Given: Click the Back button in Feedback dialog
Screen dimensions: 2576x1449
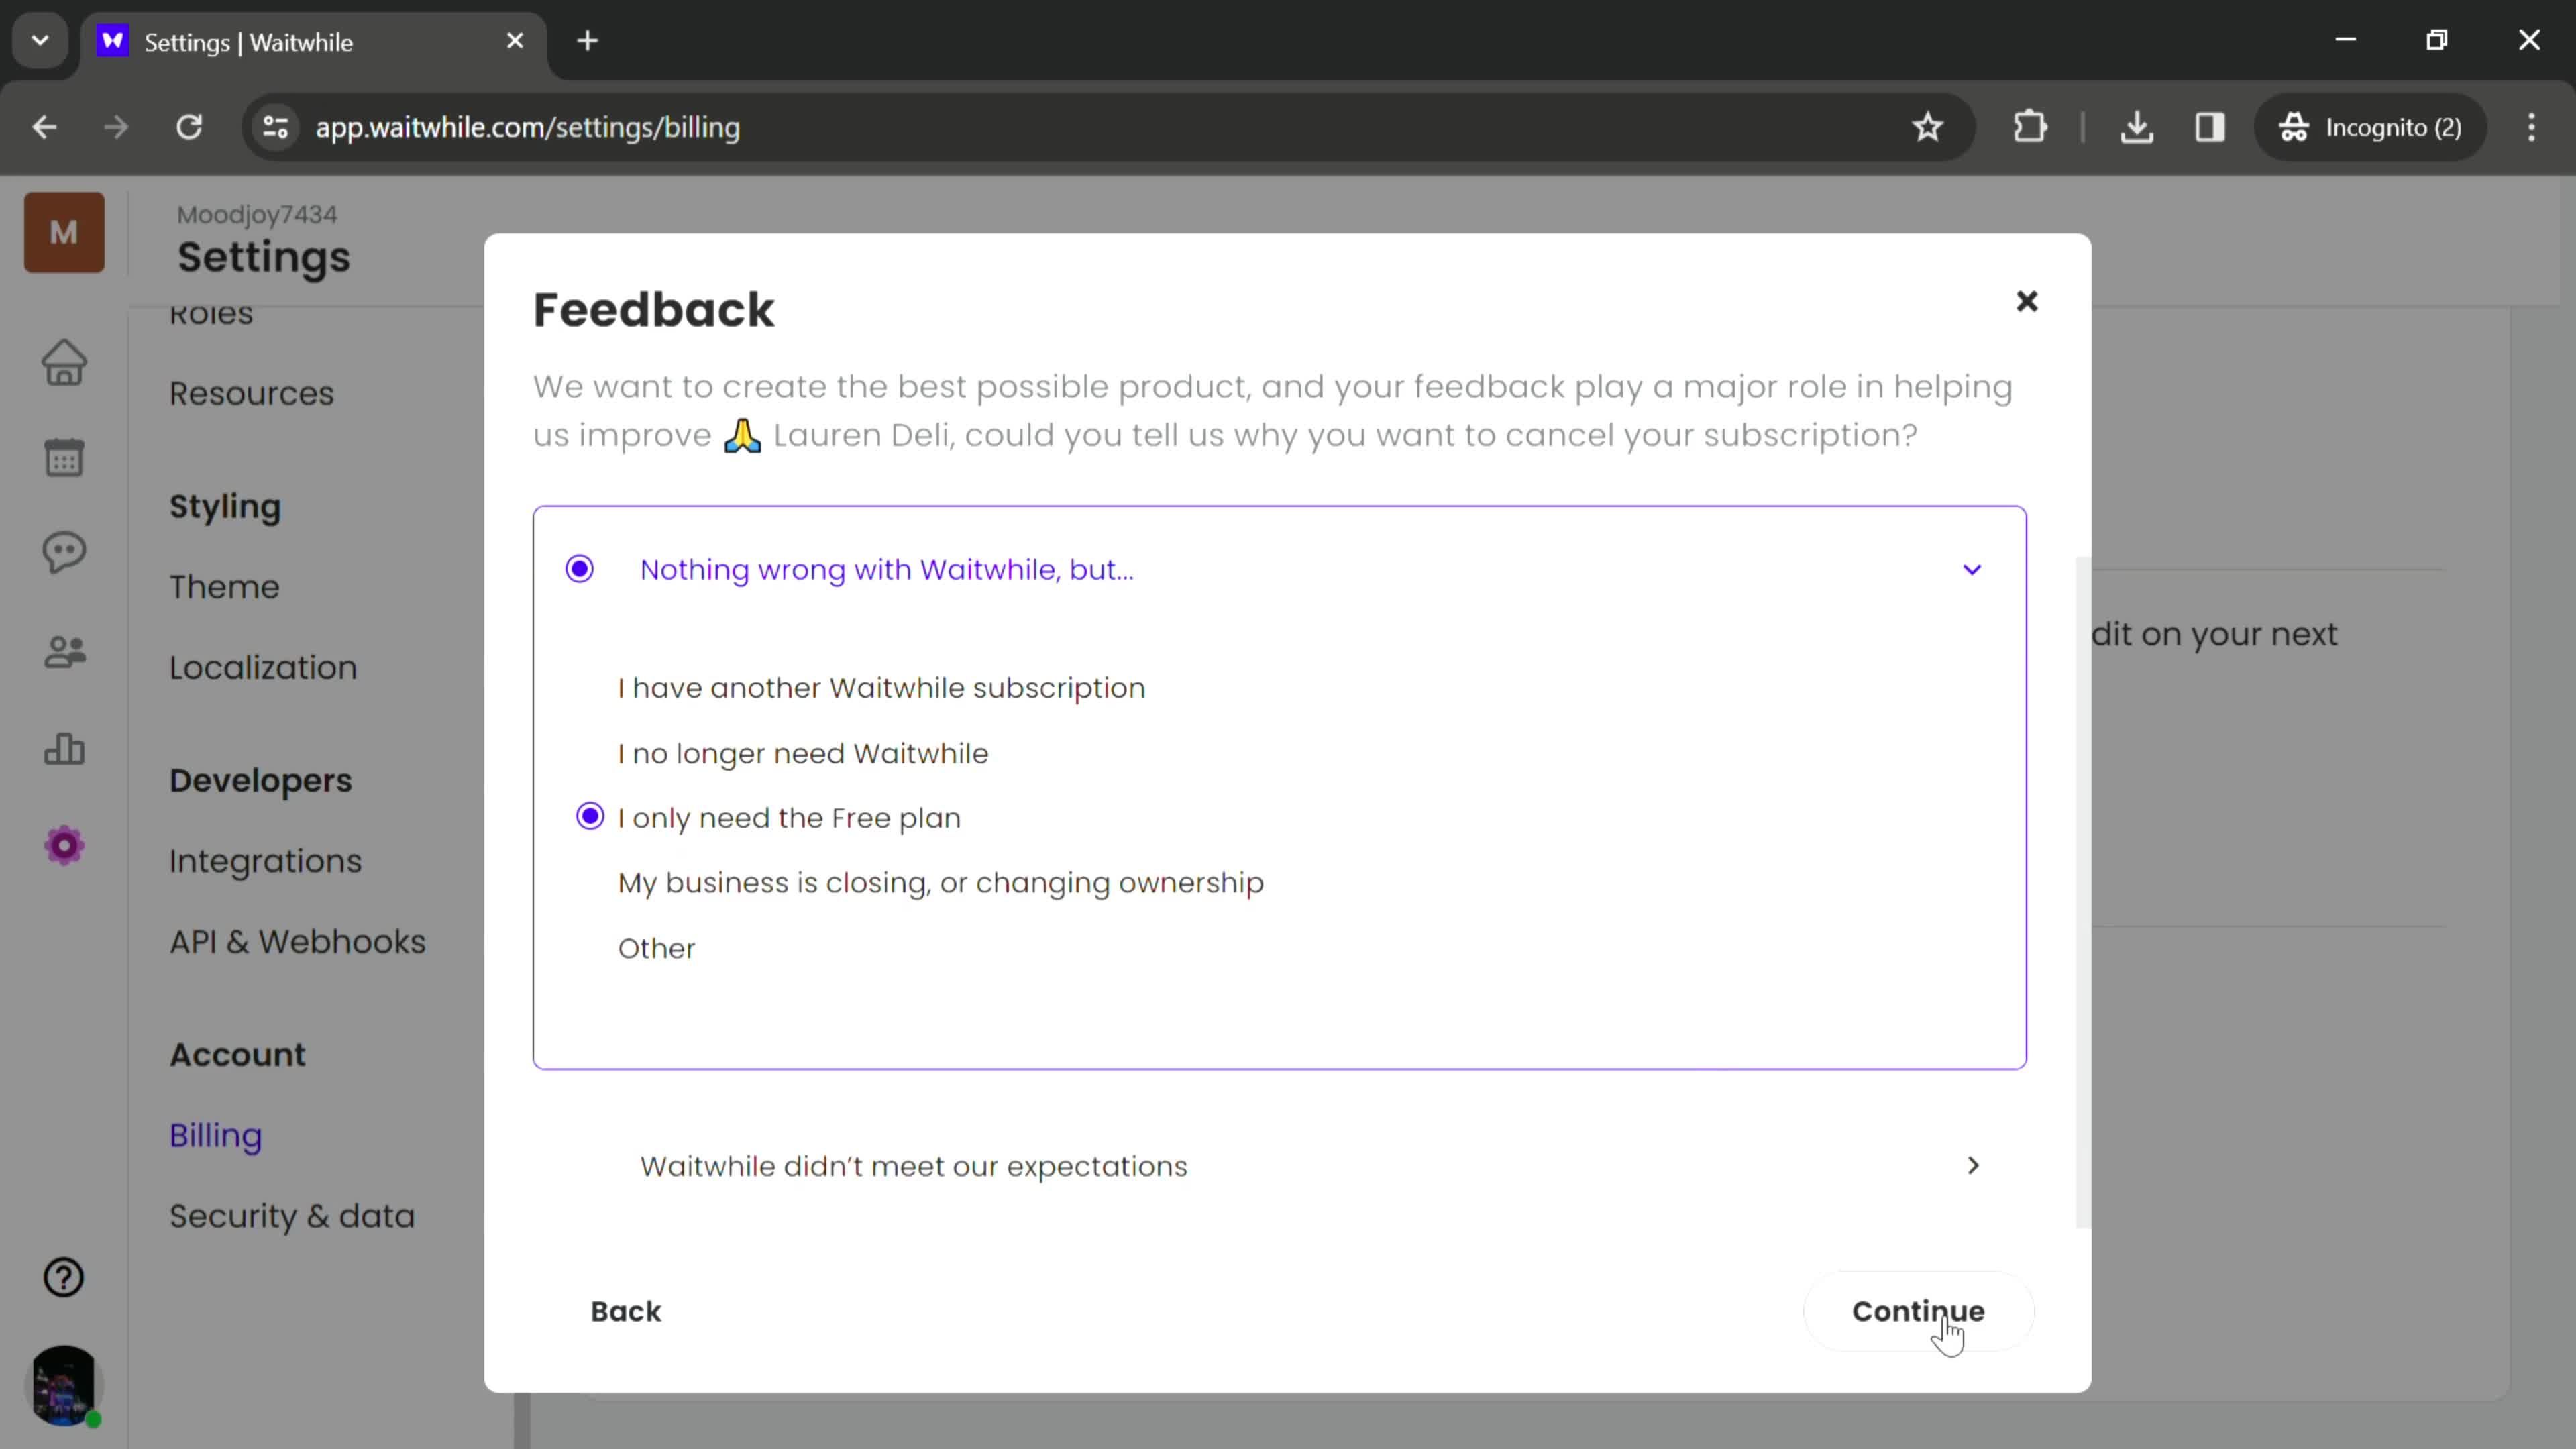Looking at the screenshot, I should pos(625,1311).
